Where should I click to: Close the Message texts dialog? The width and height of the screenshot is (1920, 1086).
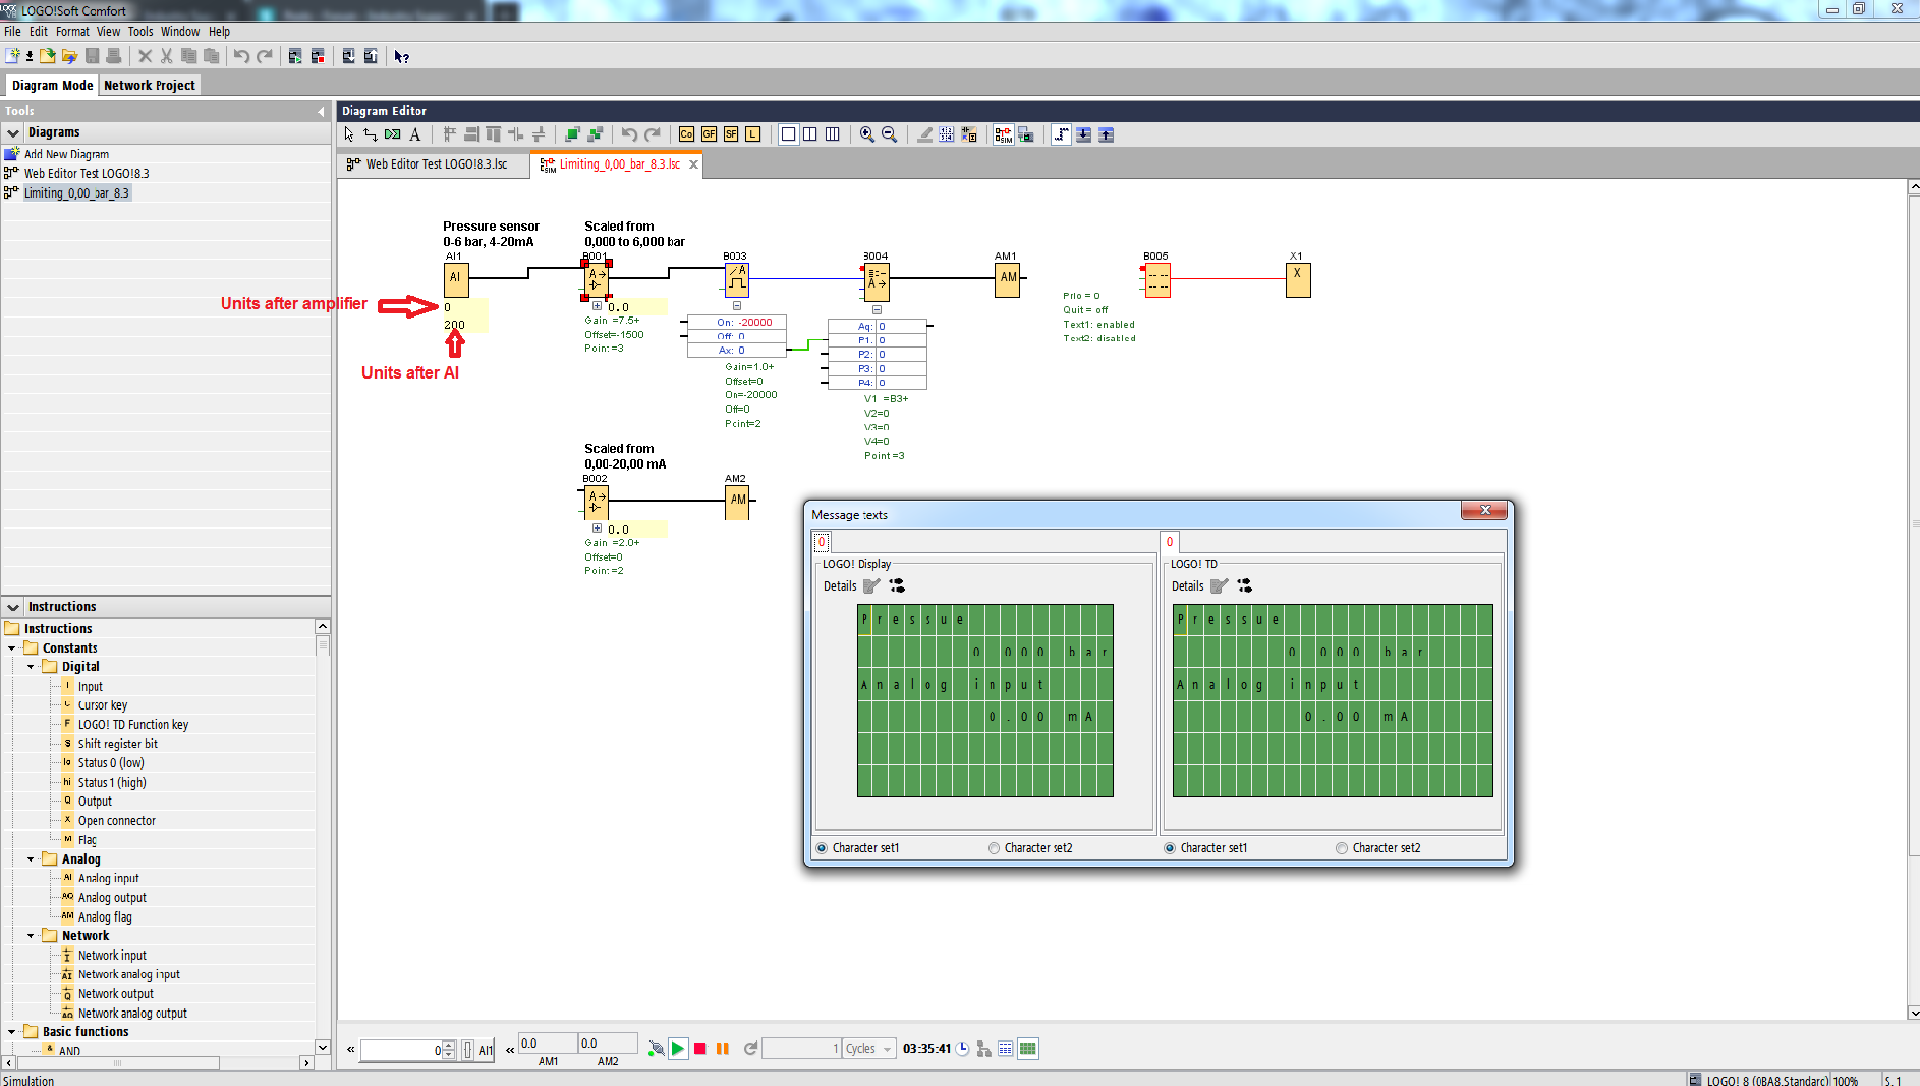[1485, 511]
